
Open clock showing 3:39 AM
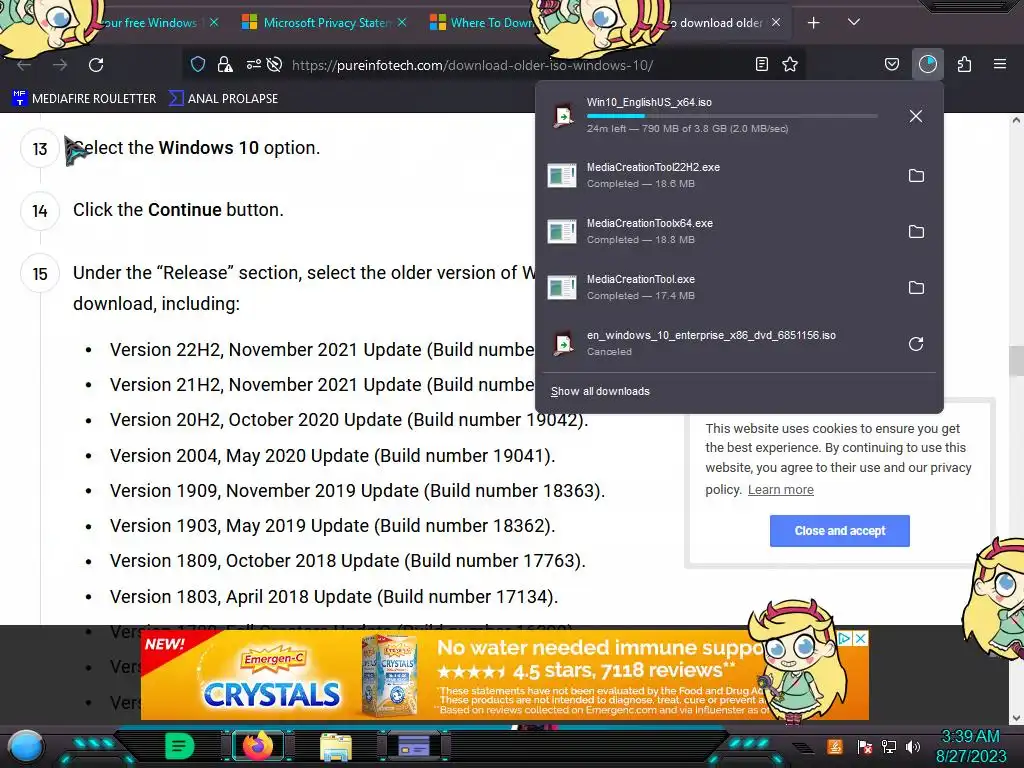[971, 746]
